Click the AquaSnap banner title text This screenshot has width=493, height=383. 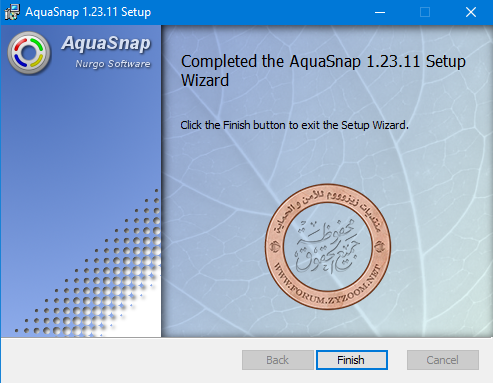pos(106,44)
